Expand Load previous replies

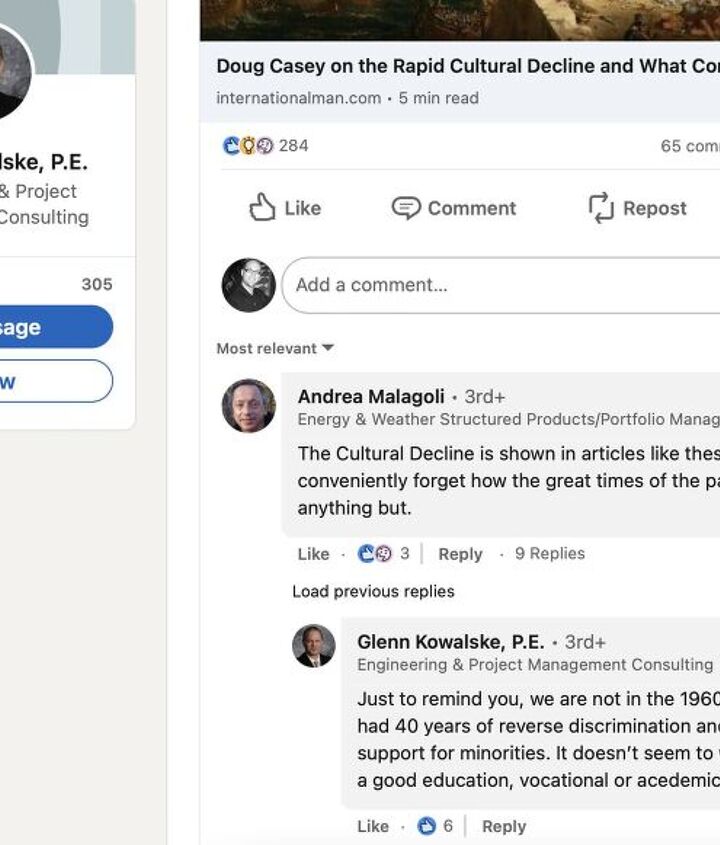point(373,591)
